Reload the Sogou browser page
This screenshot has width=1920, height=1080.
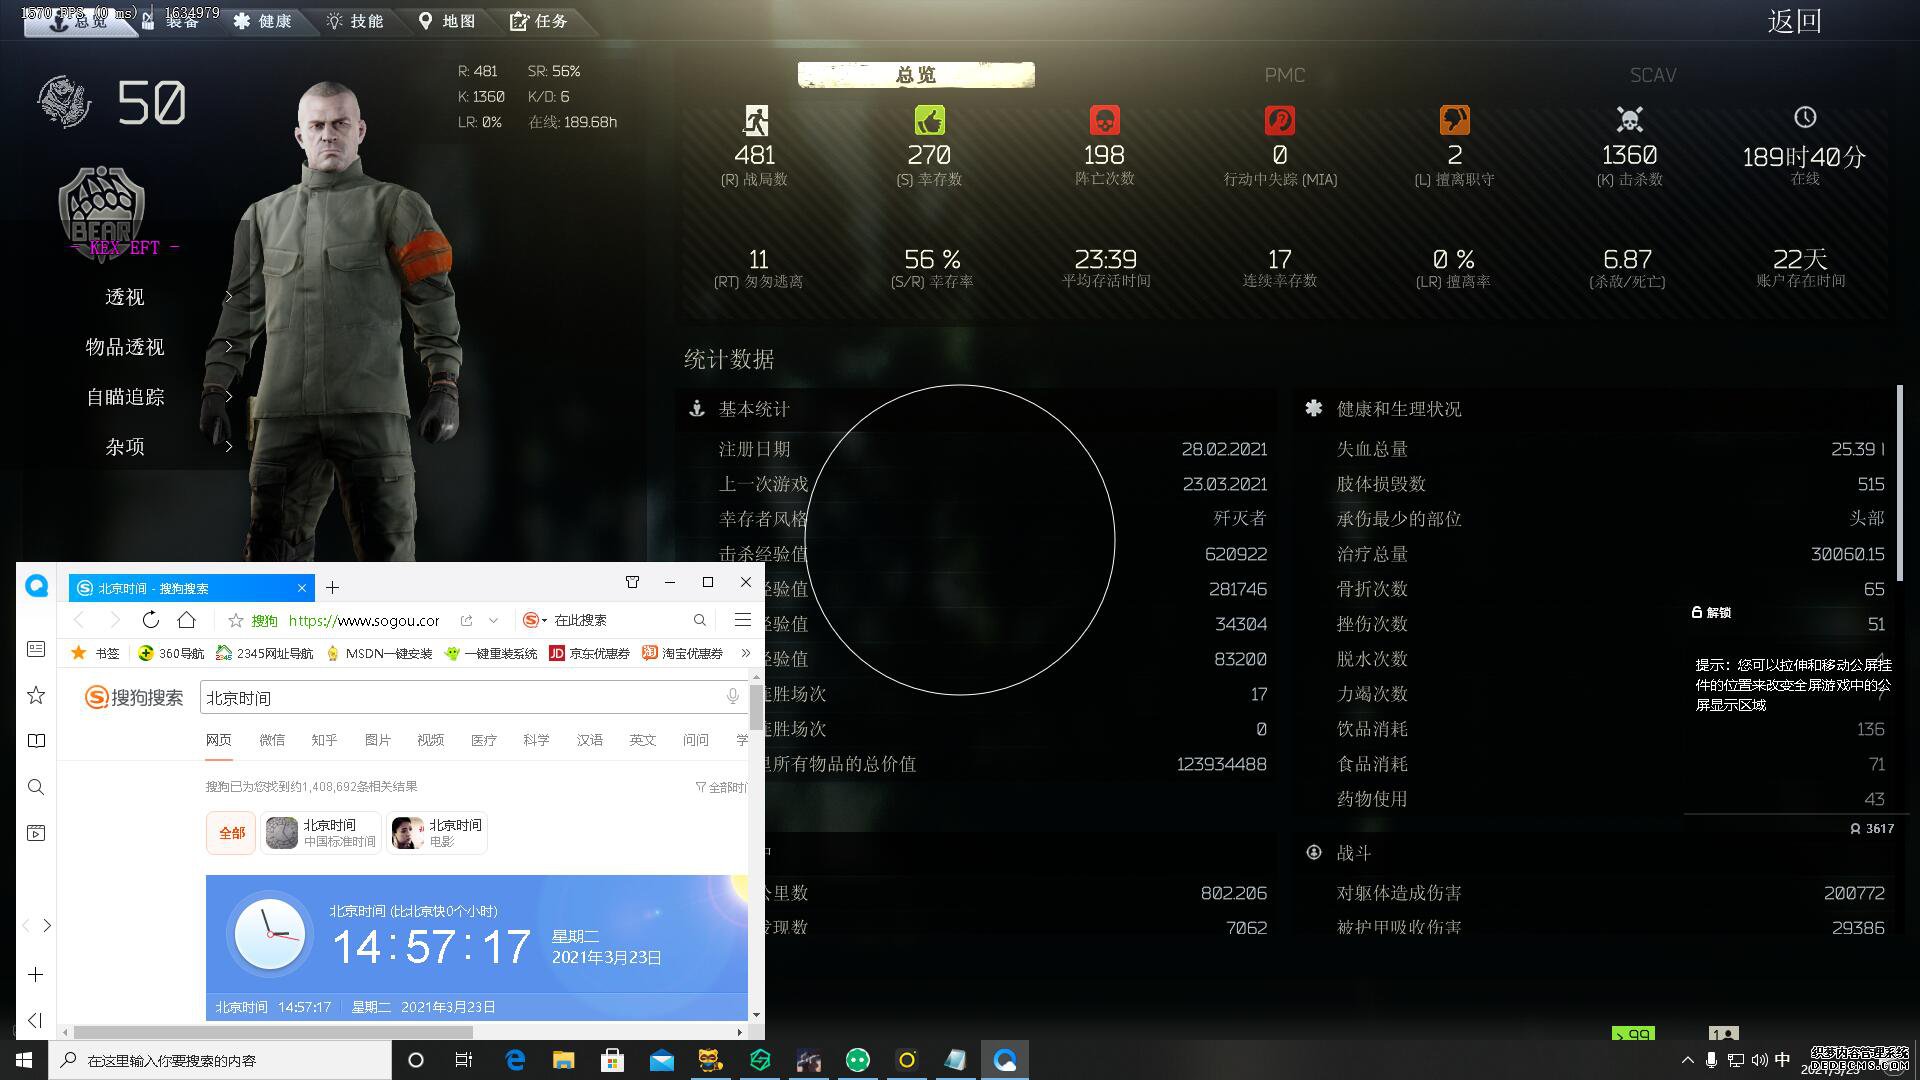click(x=150, y=619)
